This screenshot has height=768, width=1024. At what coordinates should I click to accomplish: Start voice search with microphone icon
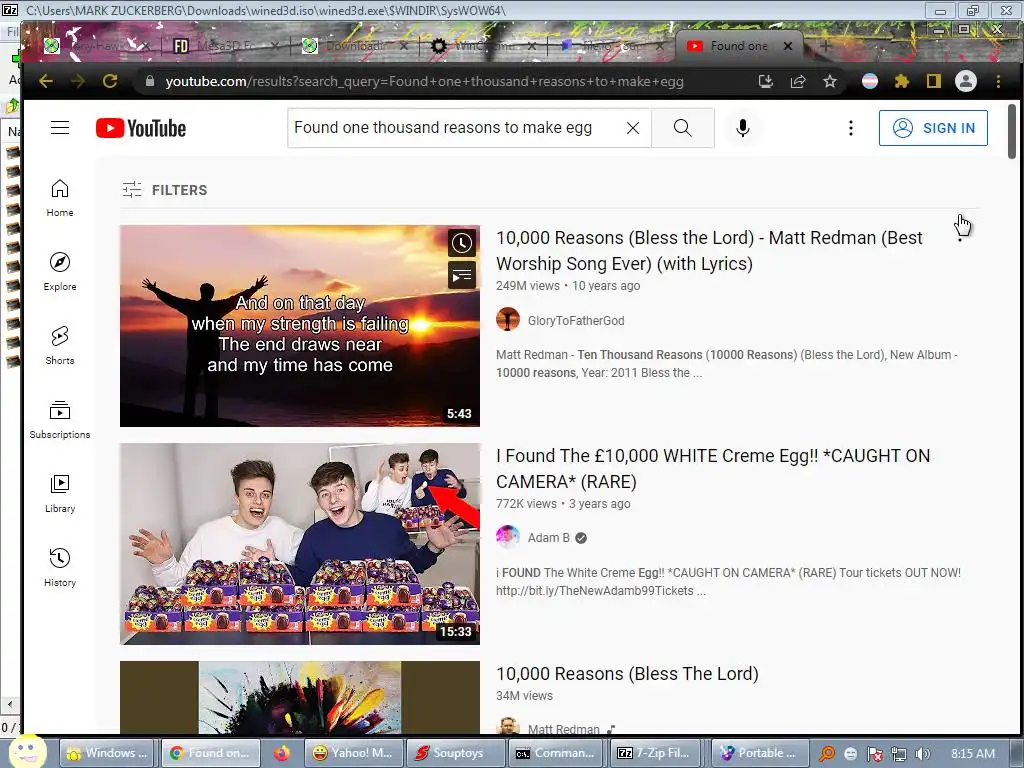(743, 128)
